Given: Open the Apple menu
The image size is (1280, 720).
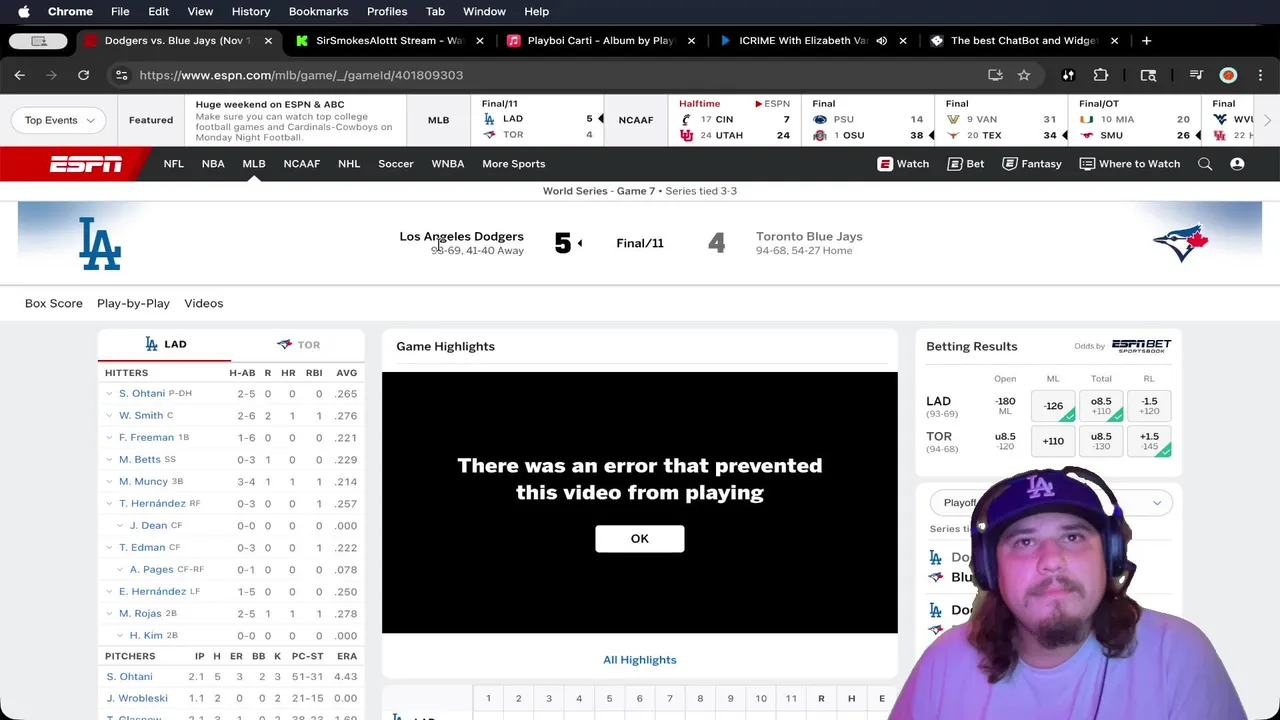Looking at the screenshot, I should [x=24, y=12].
